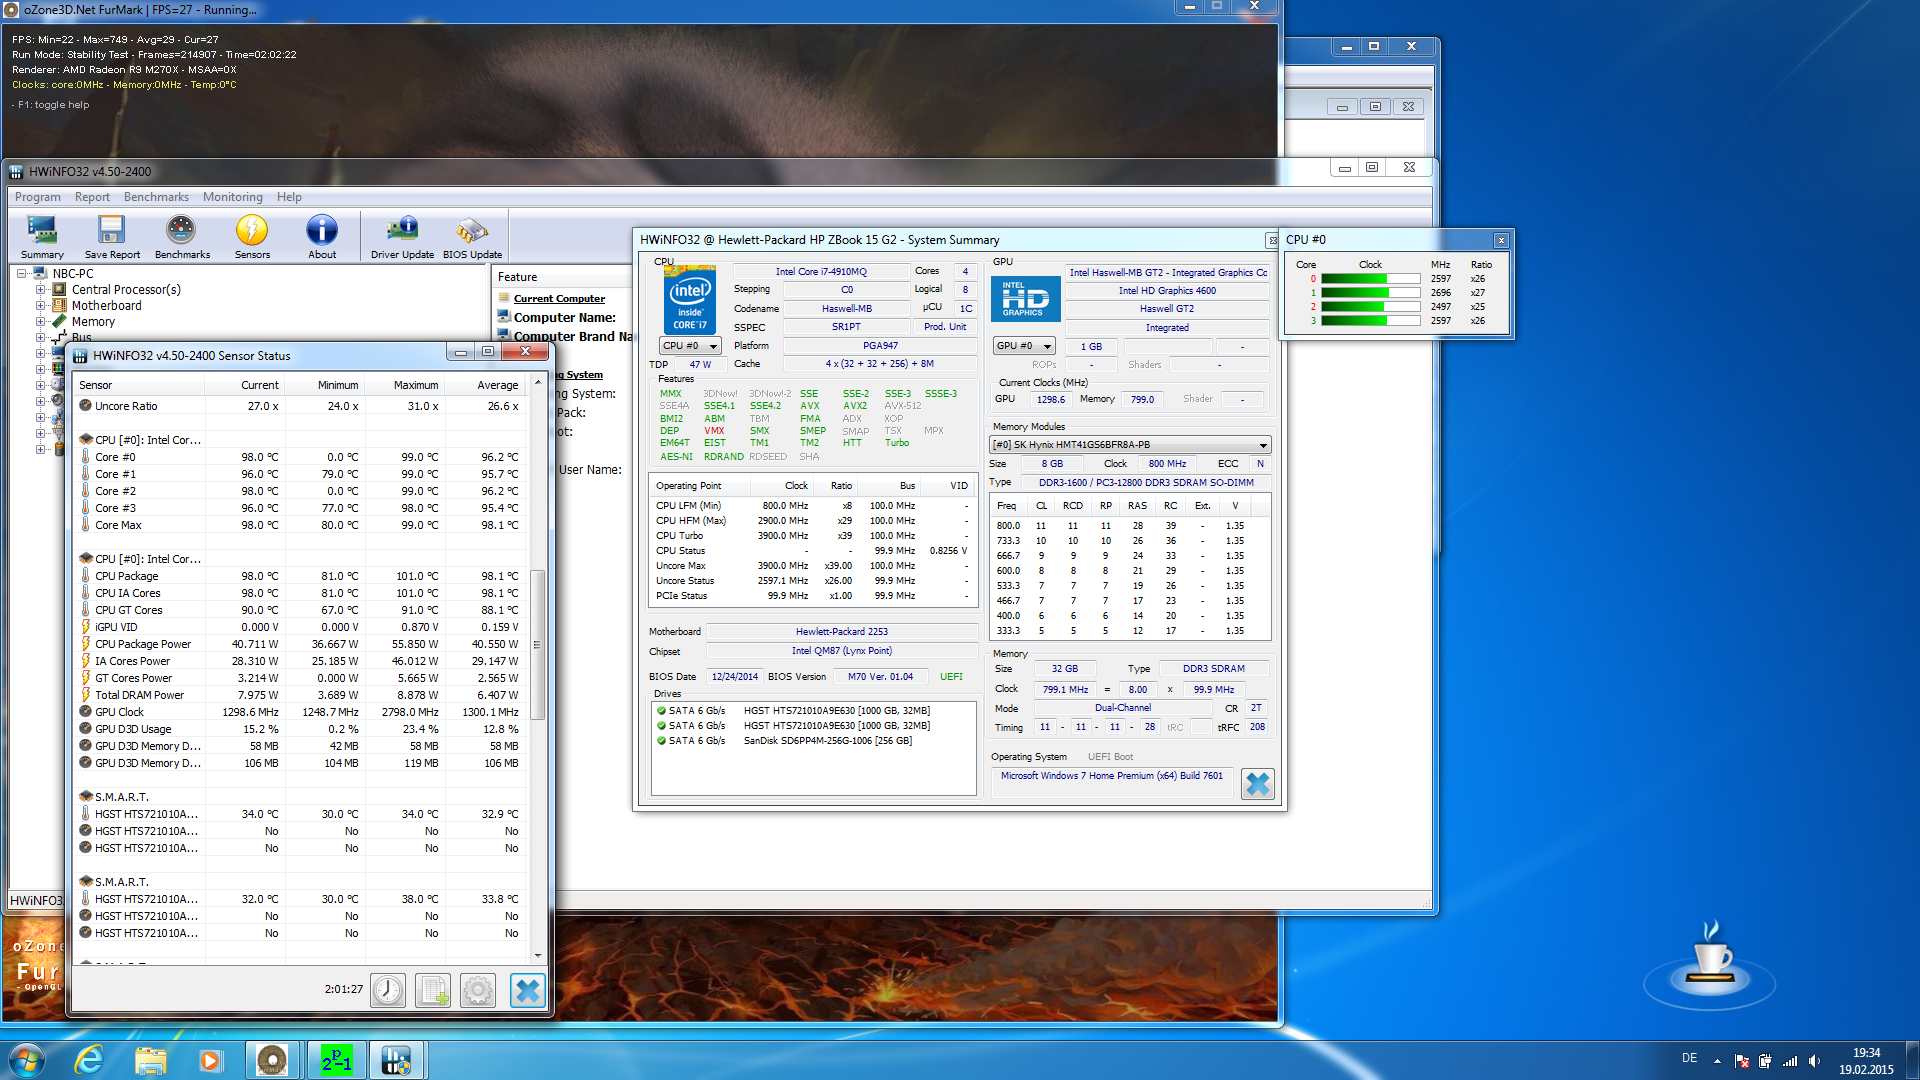Click the Intel HD Graphics logo
The image size is (1920, 1080).
click(x=1025, y=298)
